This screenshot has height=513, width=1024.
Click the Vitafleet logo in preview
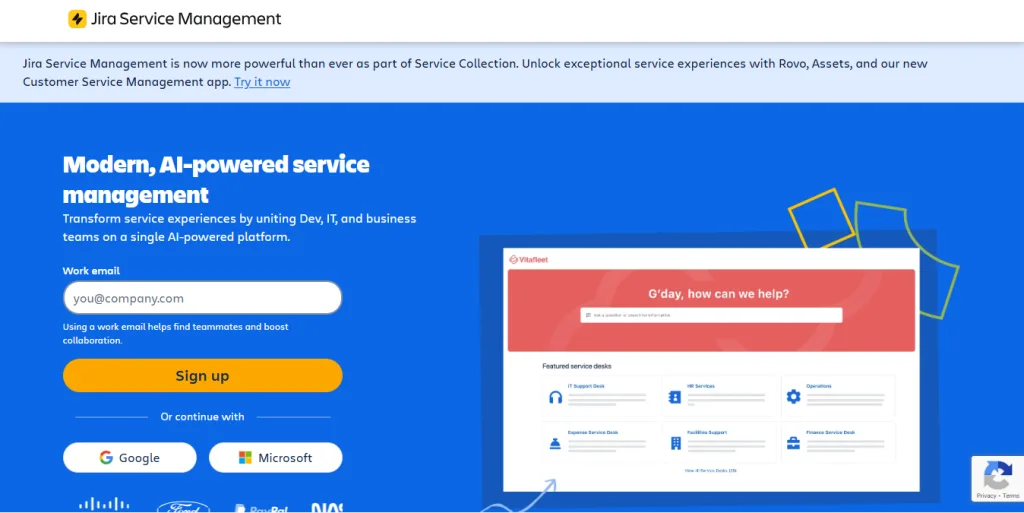[x=528, y=260]
